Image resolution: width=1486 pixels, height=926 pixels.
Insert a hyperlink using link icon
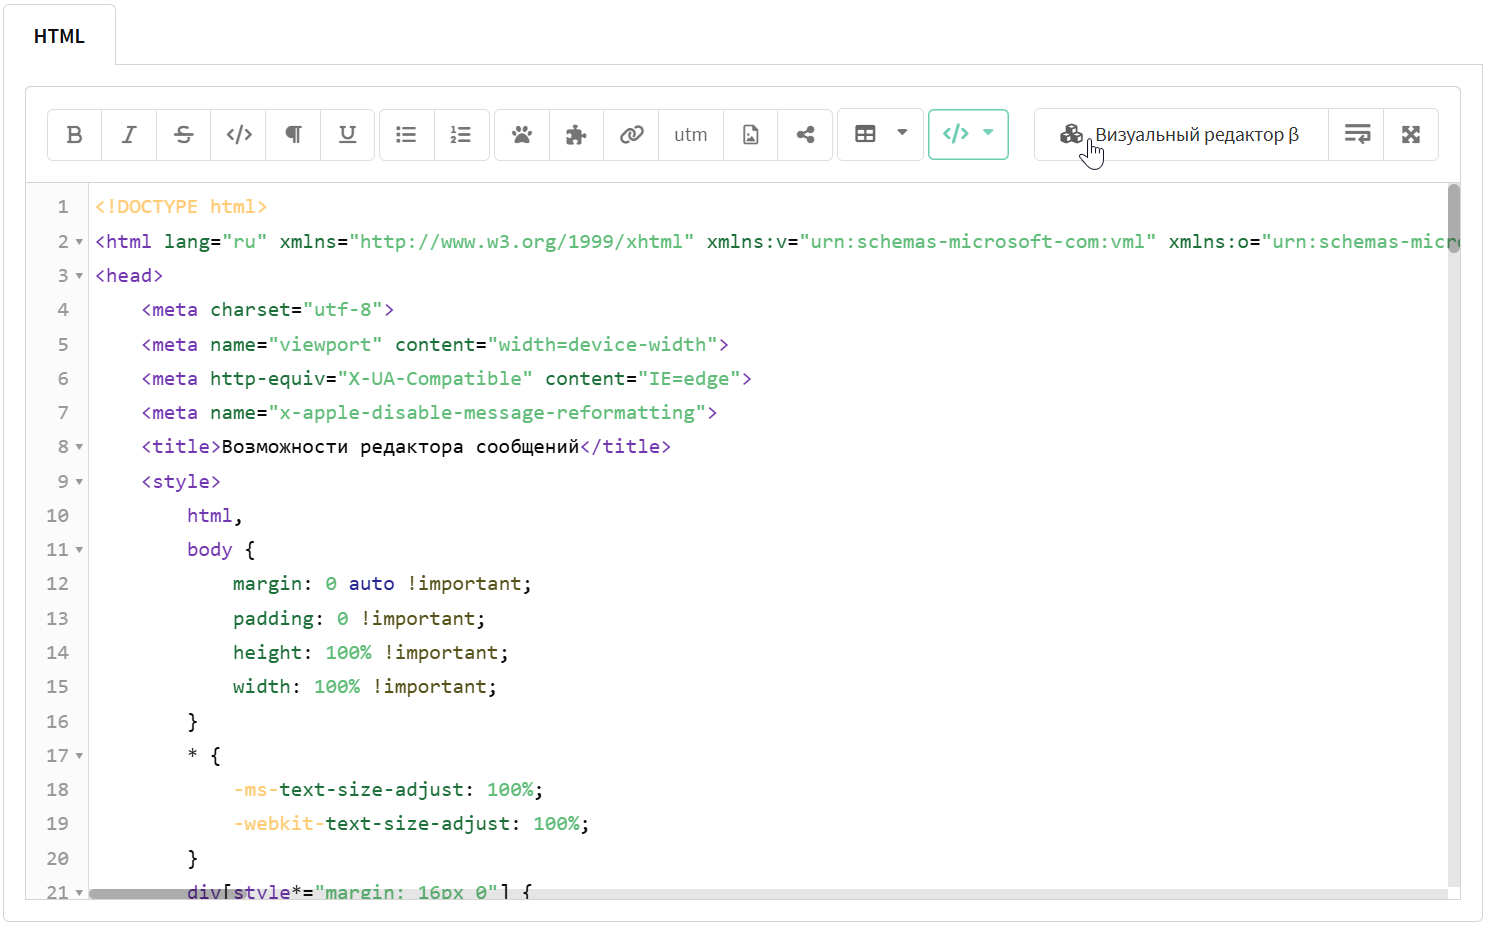631,135
